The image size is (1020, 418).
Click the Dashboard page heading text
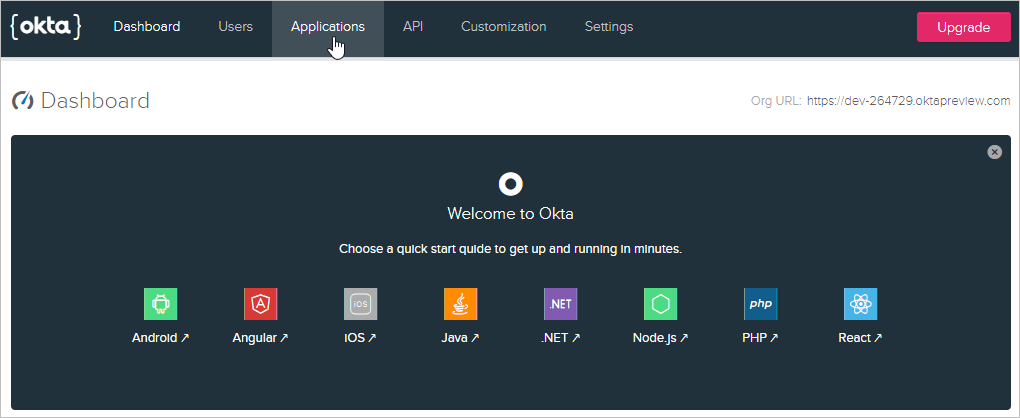click(x=95, y=101)
